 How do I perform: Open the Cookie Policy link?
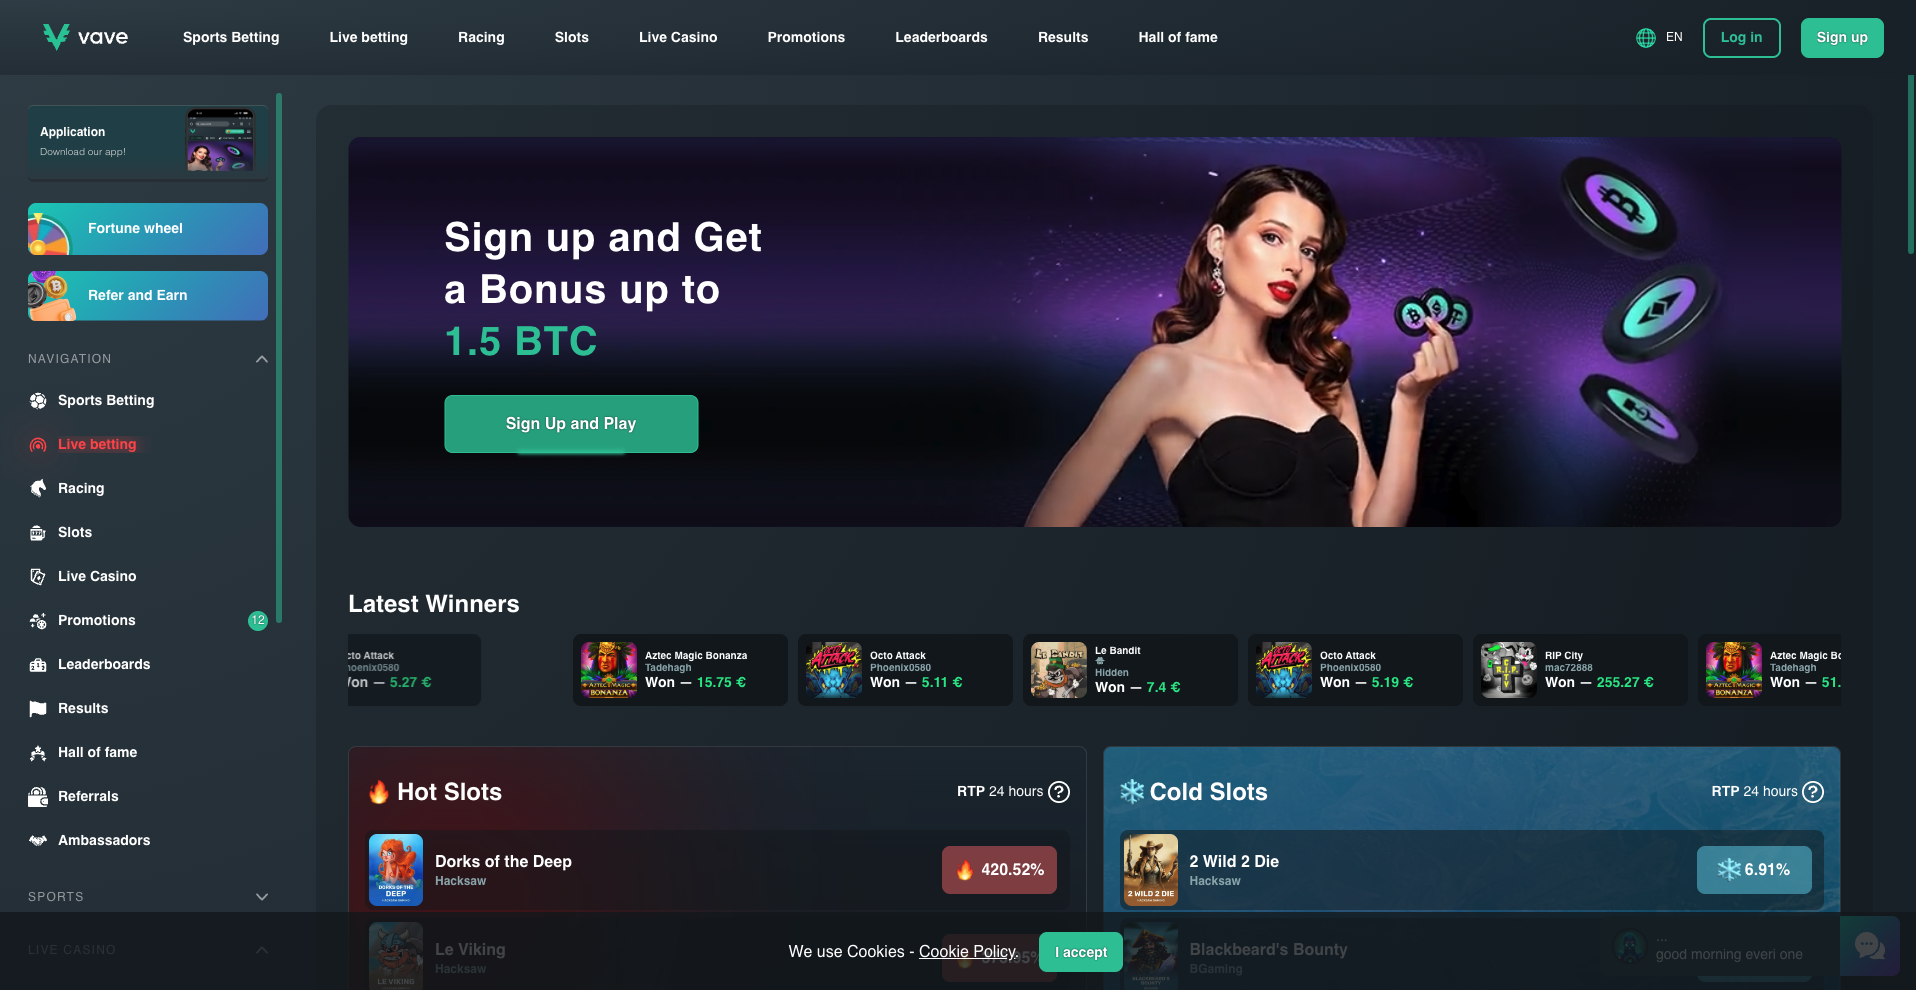coord(968,952)
